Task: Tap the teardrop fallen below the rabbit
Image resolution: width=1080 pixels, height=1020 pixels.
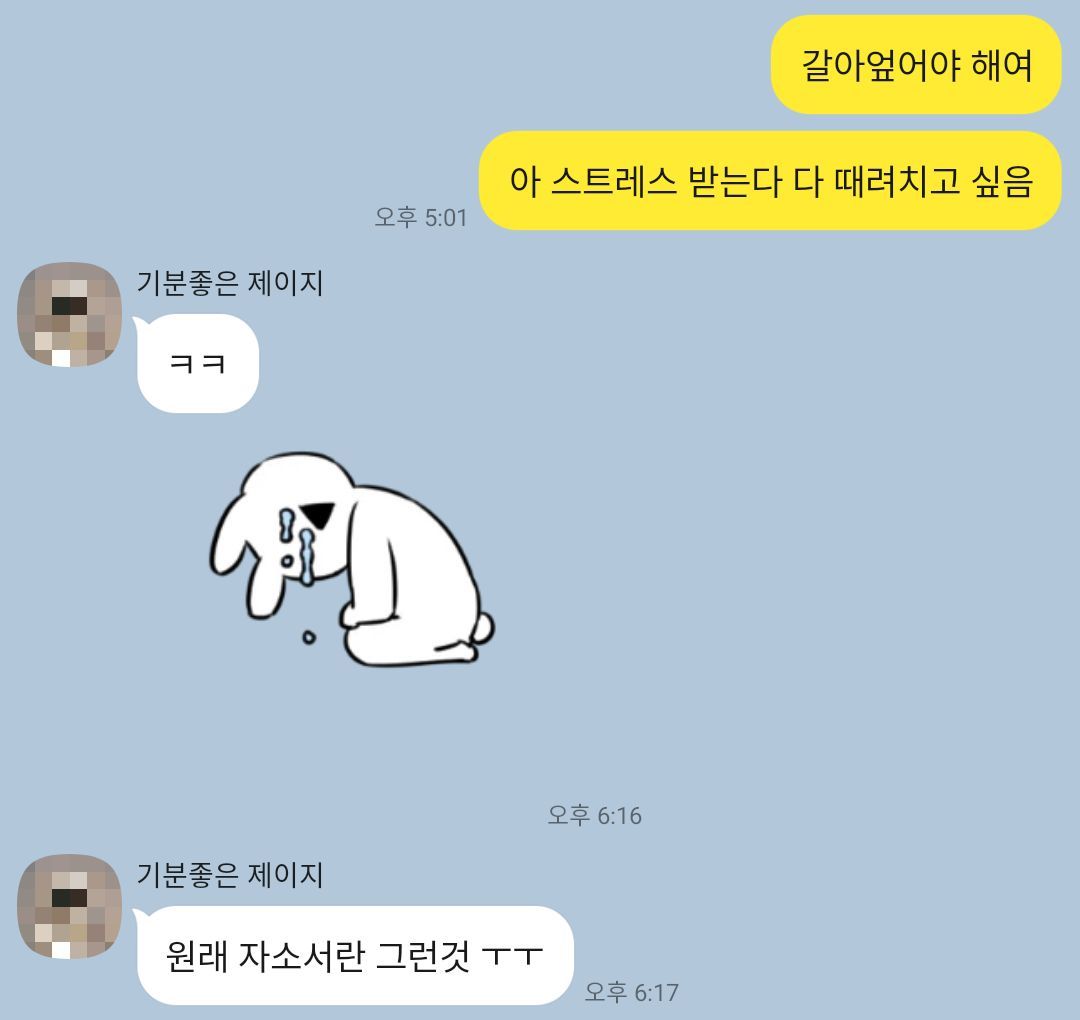Action: [x=309, y=638]
